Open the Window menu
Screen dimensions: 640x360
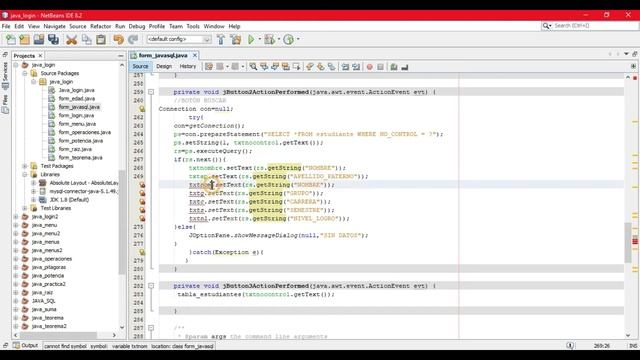pos(214,26)
